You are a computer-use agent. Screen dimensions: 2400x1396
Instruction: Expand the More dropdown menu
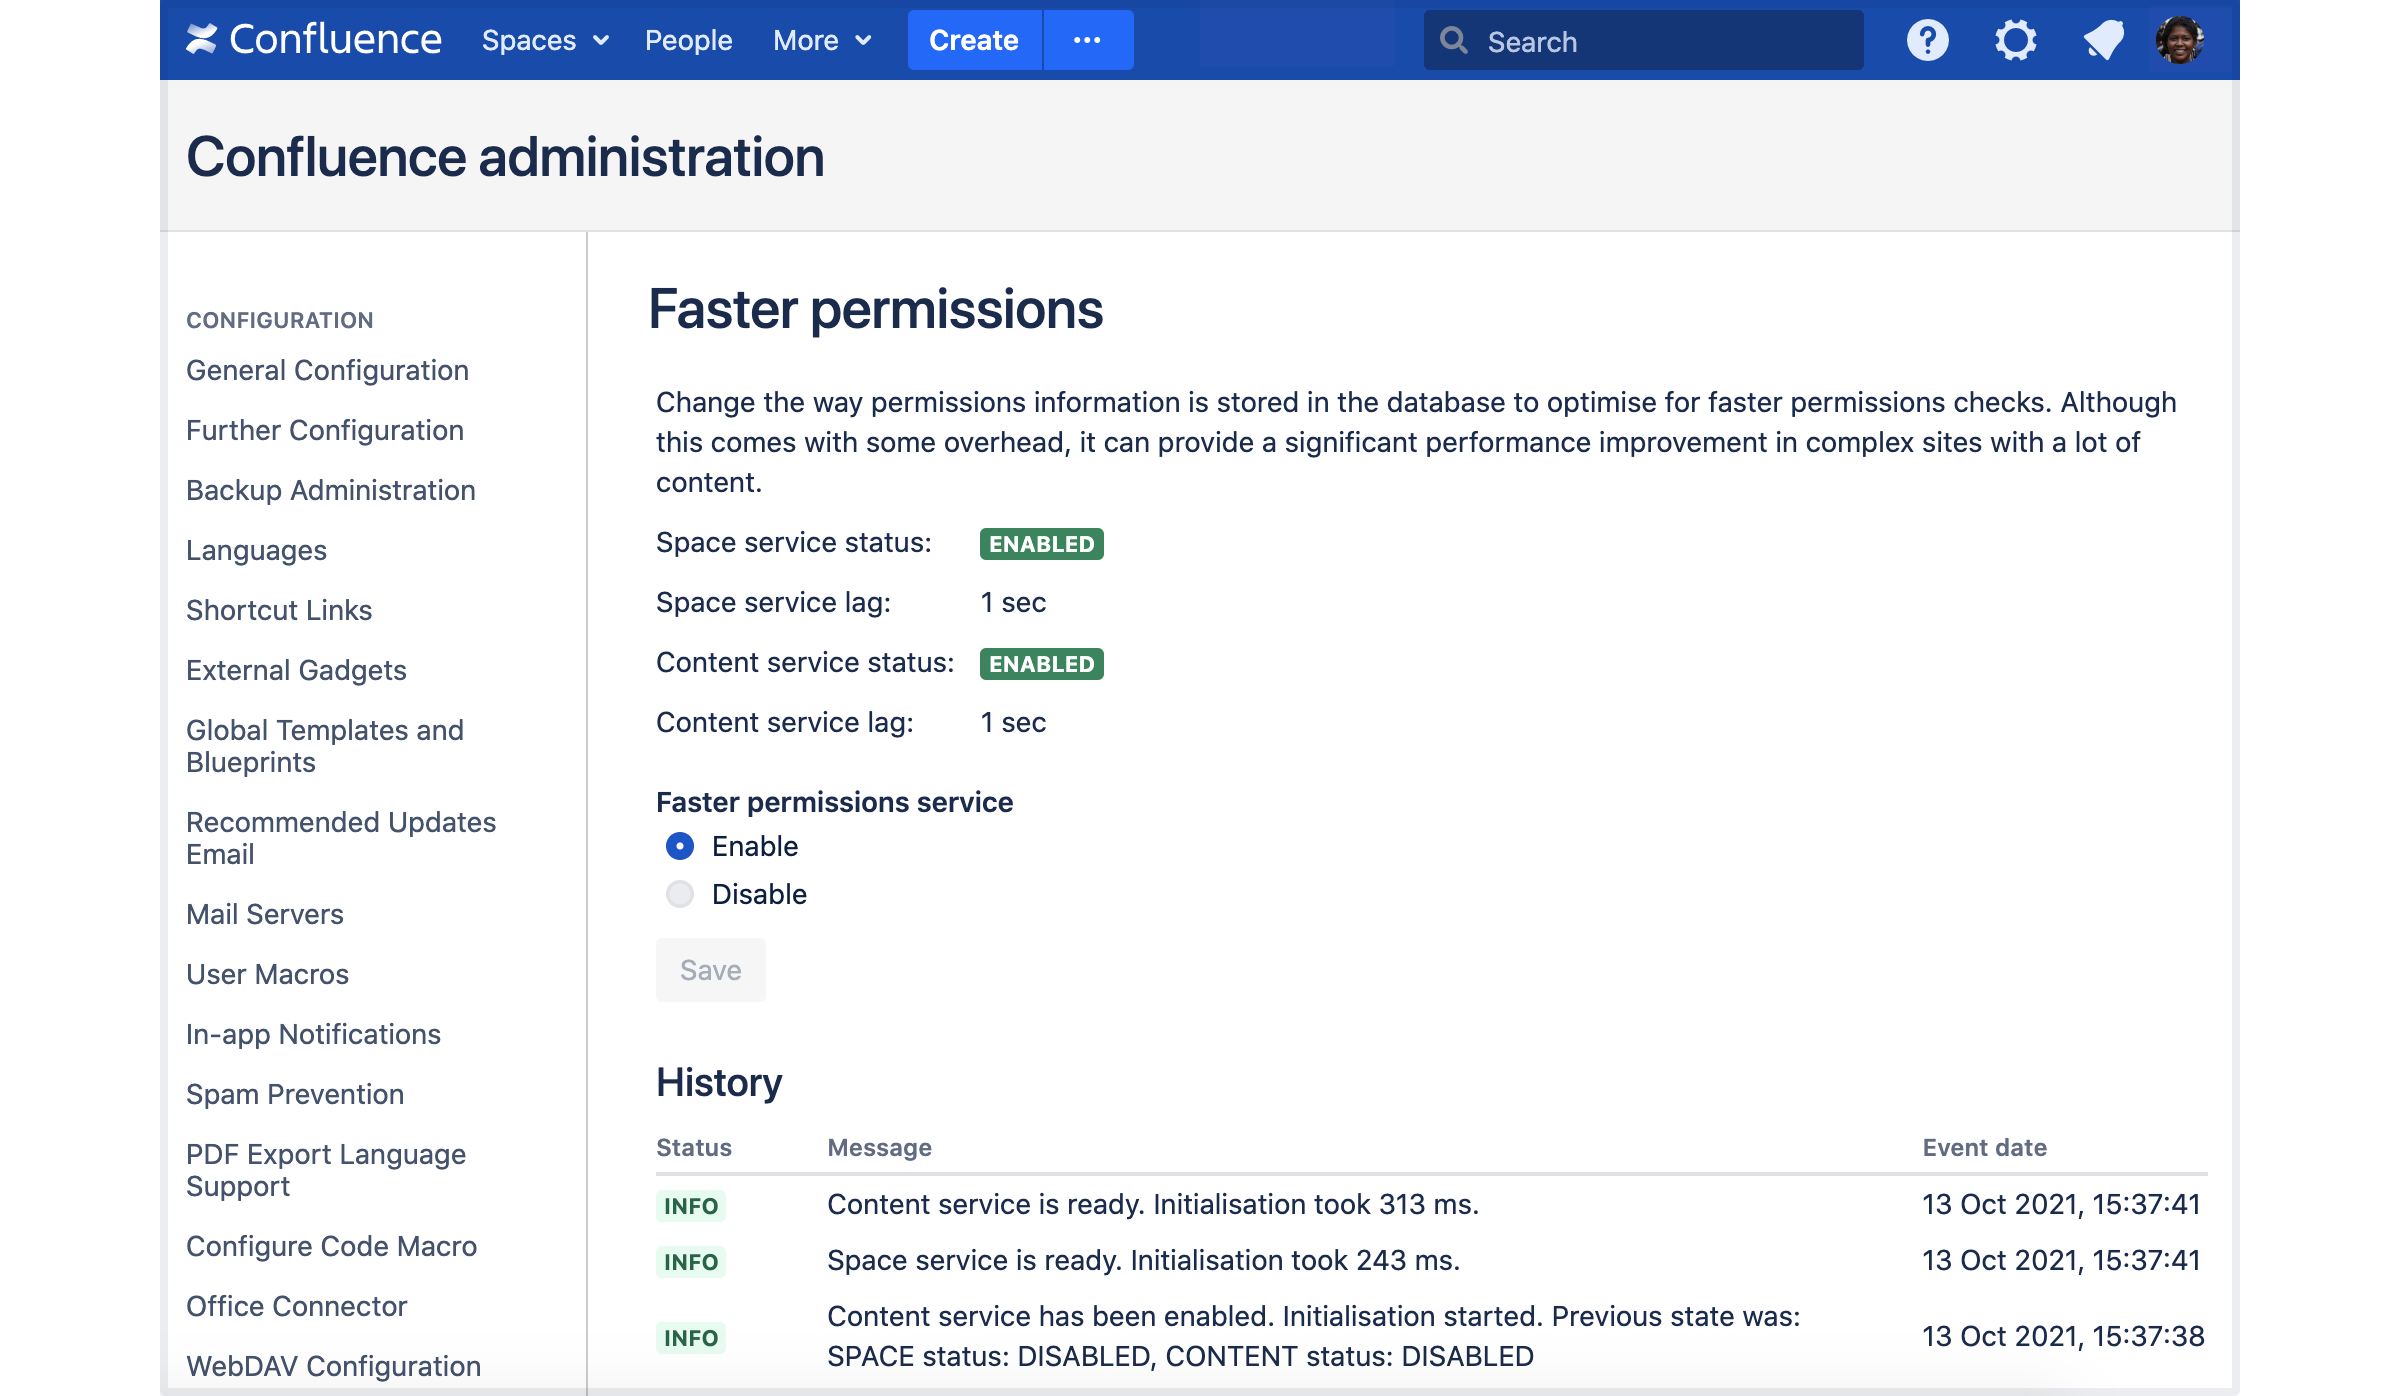(x=823, y=40)
